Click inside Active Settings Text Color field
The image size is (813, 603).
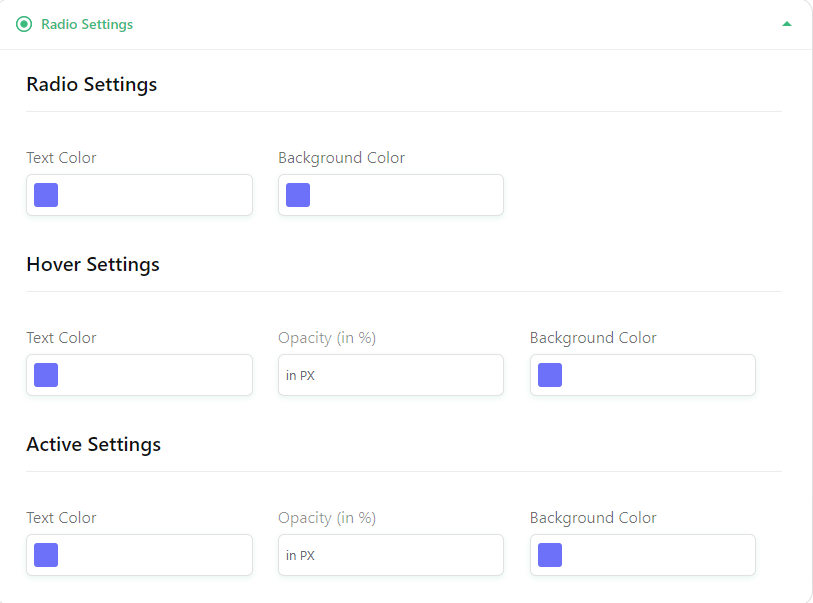[139, 555]
